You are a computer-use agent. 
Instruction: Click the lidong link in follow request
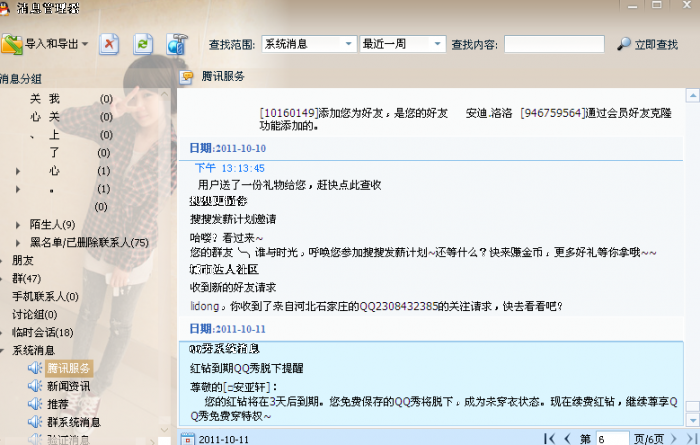click(204, 306)
